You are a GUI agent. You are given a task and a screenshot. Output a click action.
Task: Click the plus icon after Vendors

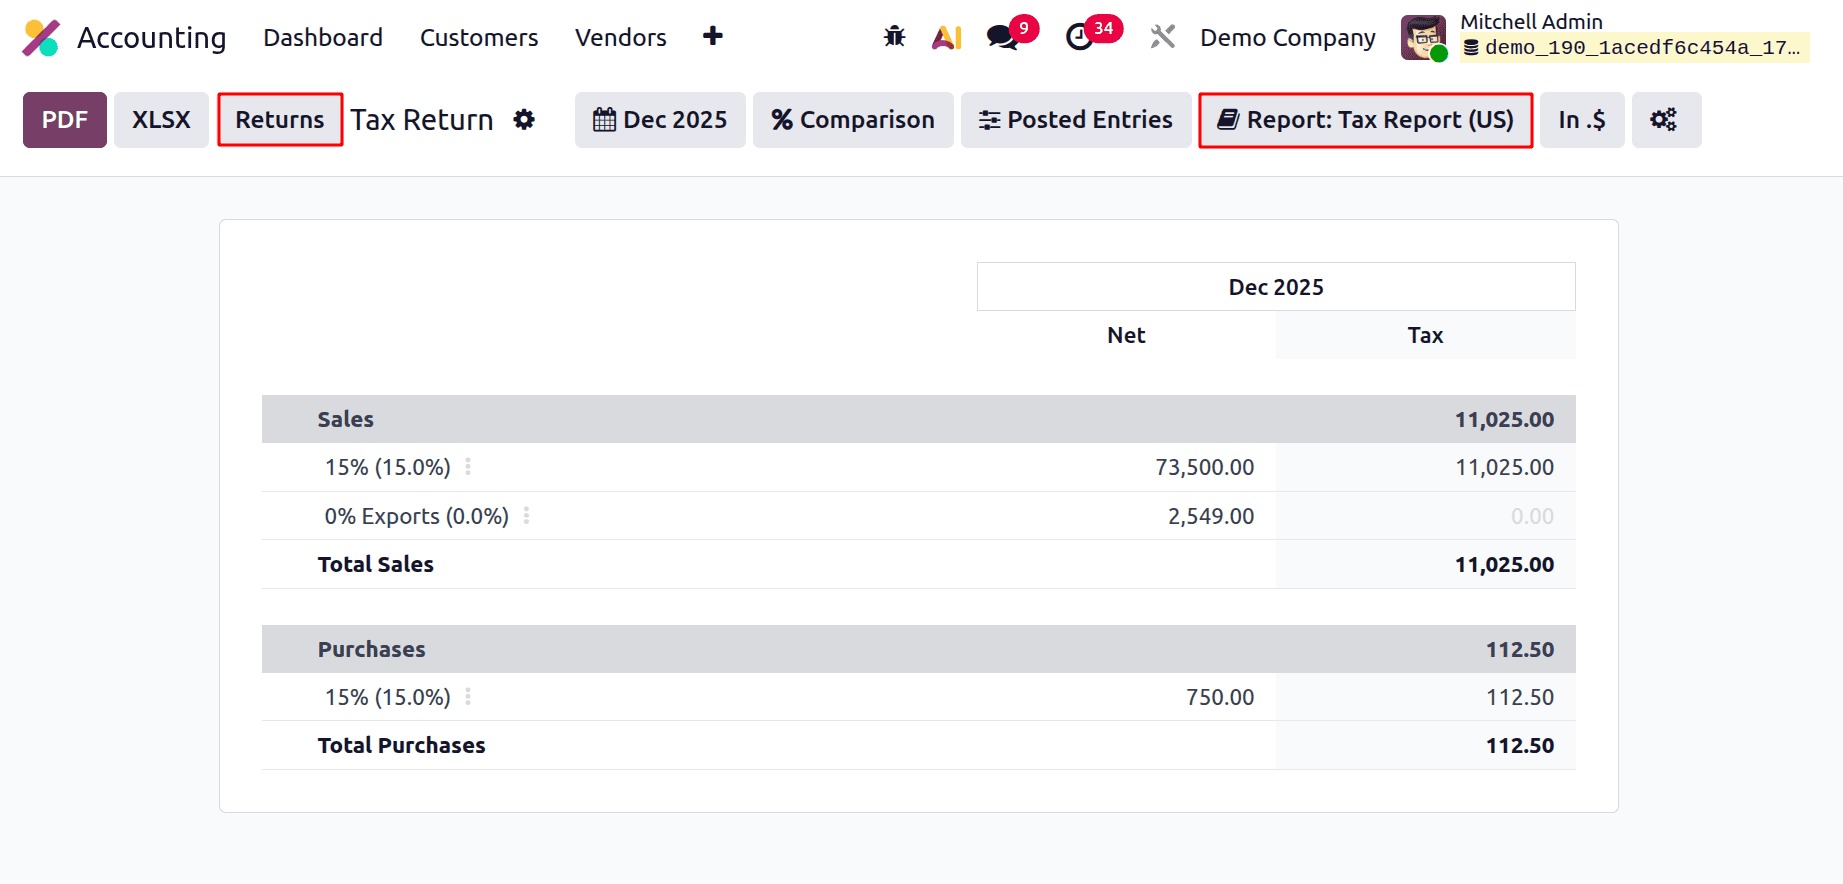713,36
